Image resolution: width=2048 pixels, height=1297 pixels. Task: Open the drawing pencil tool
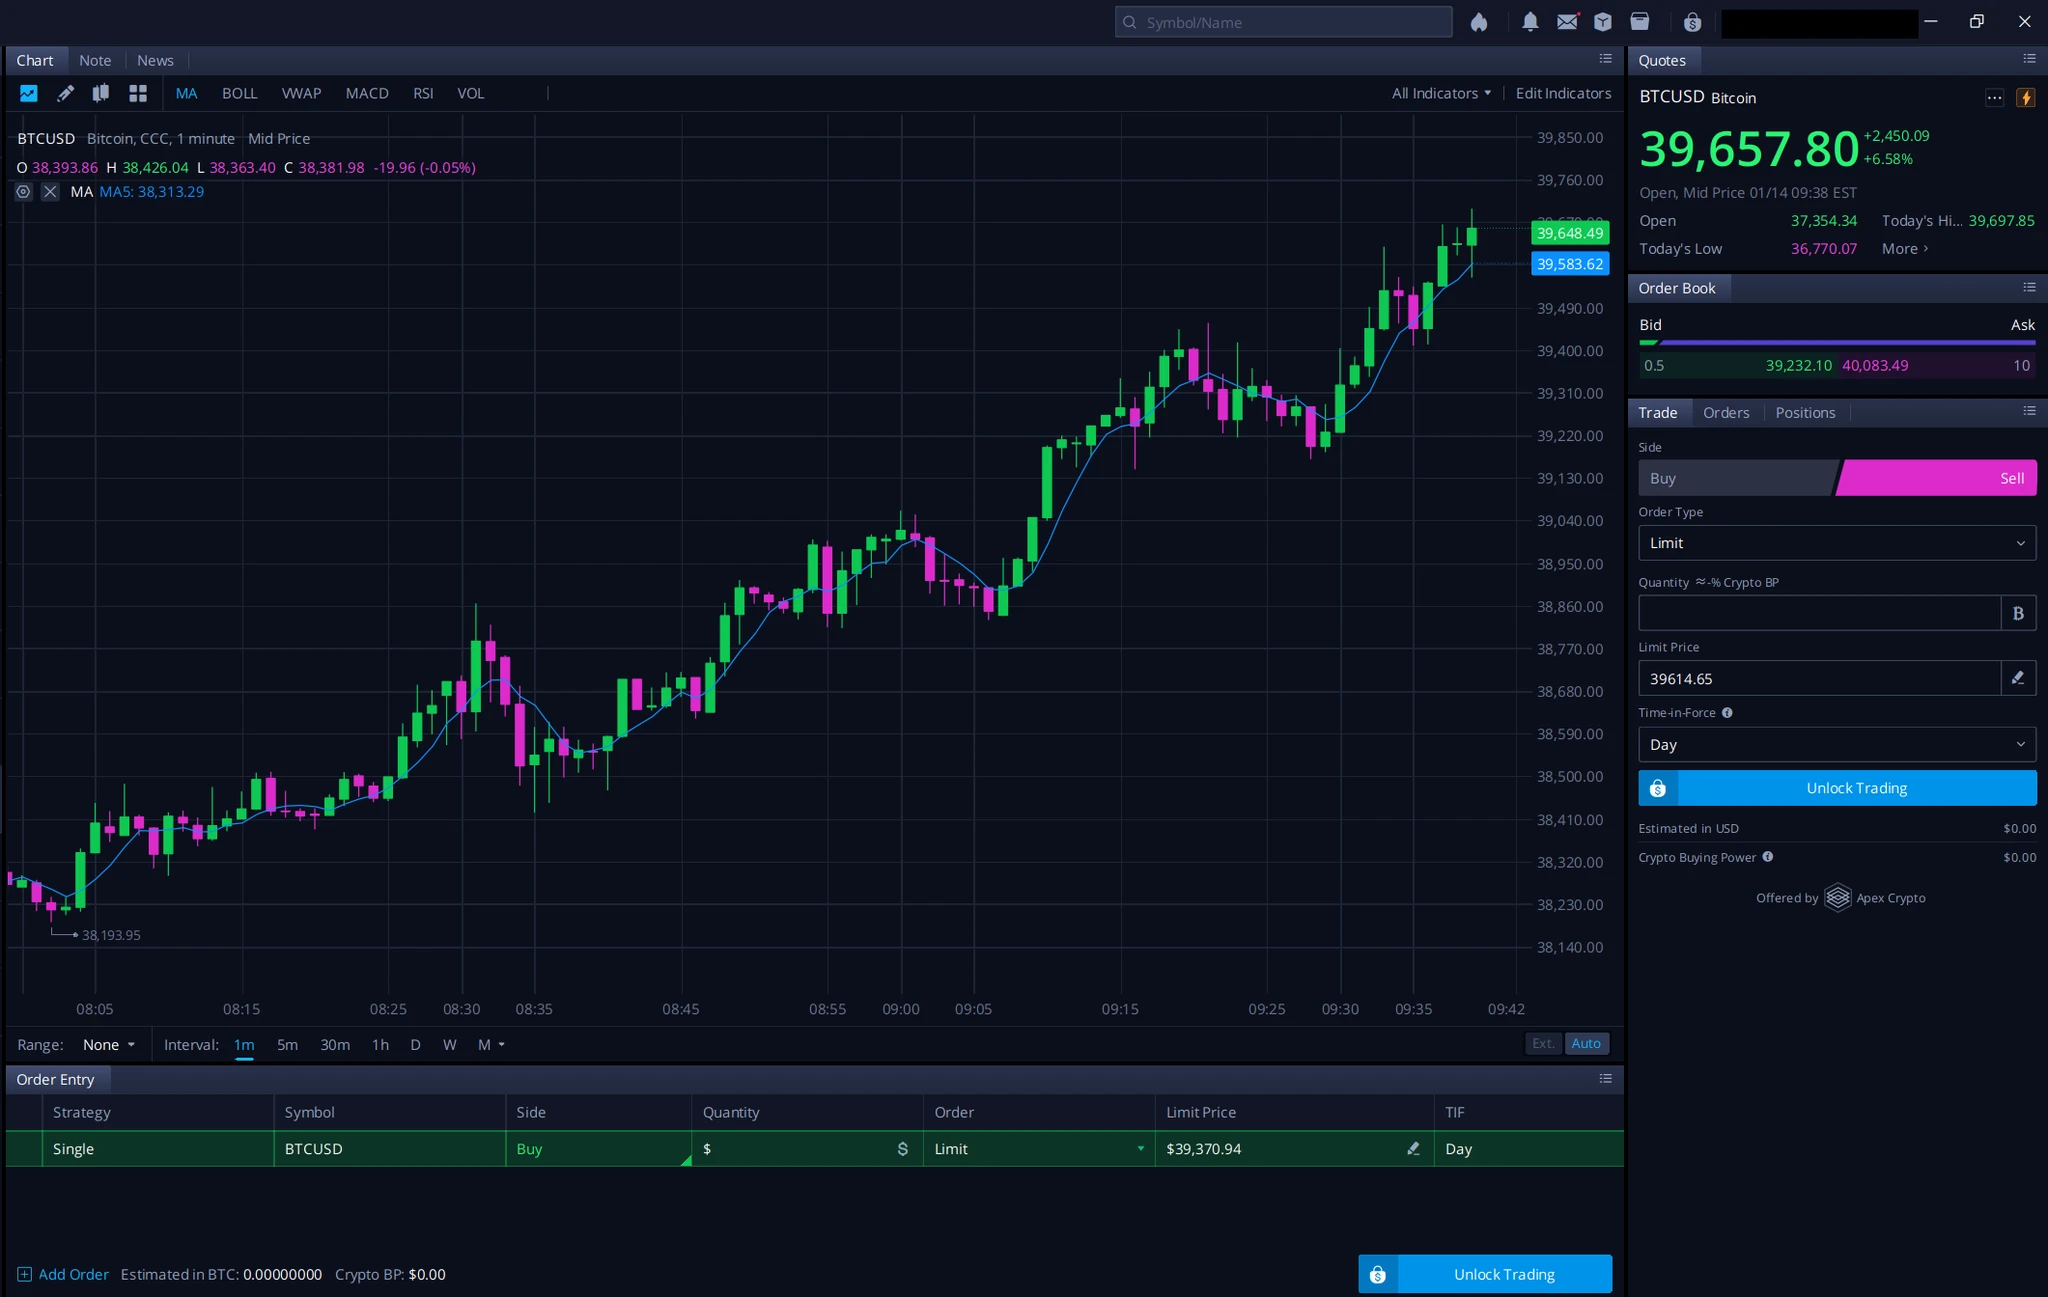pyautogui.click(x=65, y=93)
